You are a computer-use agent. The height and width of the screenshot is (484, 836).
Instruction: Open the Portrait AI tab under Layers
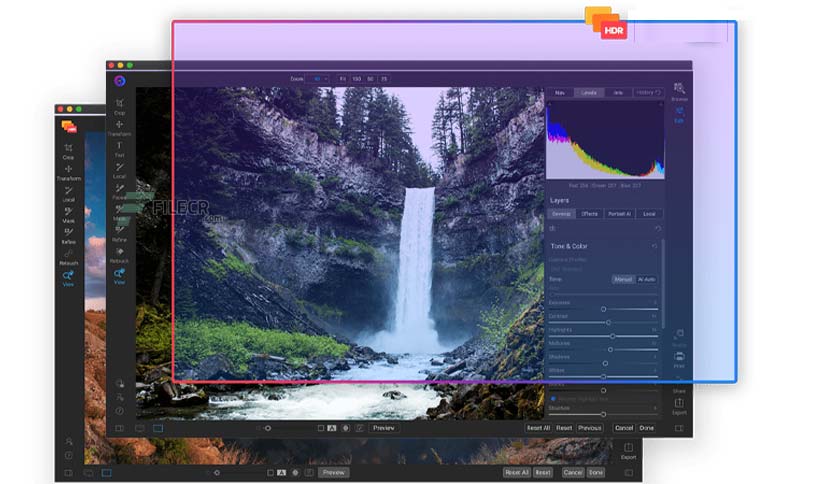pos(620,214)
